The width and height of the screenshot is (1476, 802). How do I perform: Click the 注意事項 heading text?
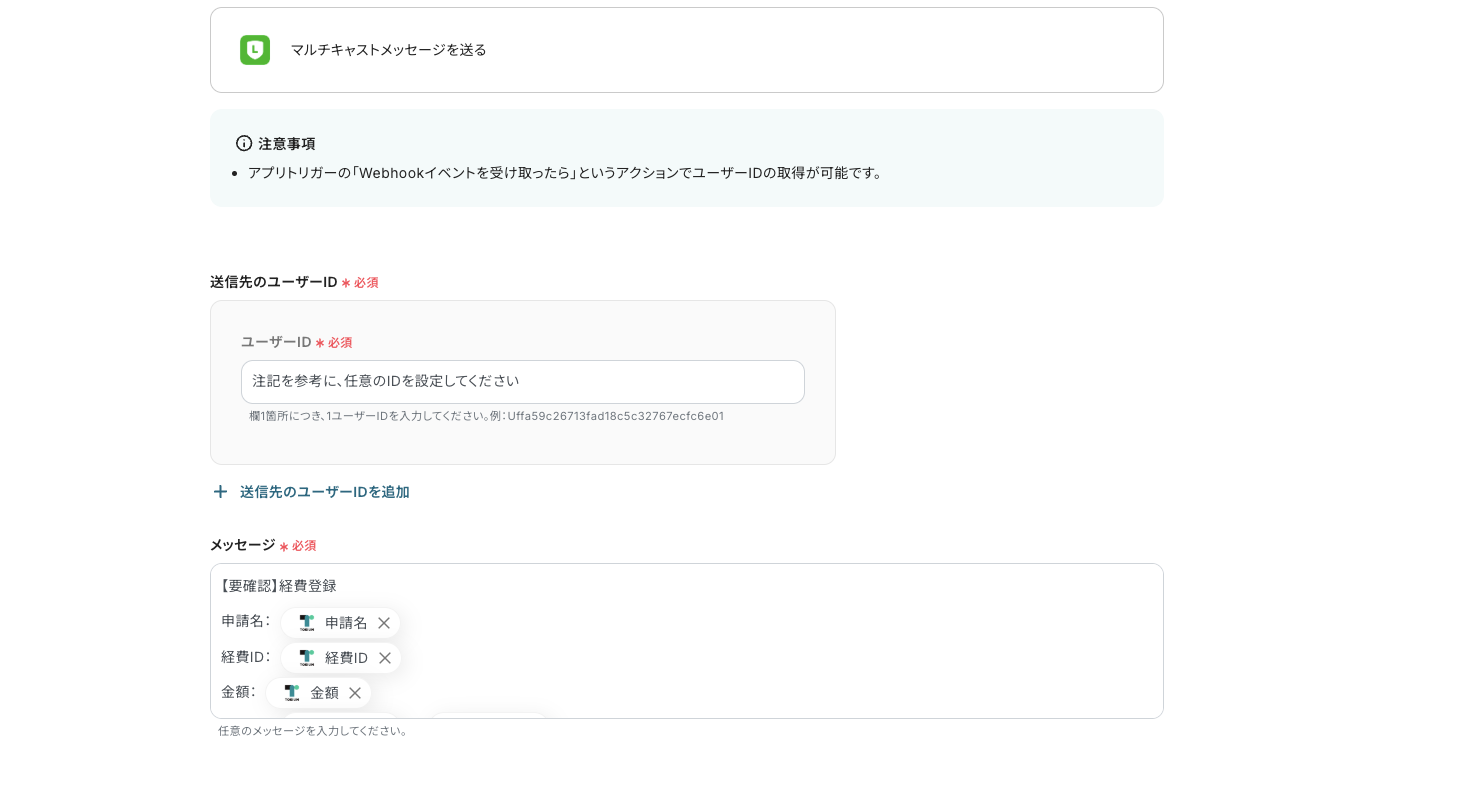pos(287,143)
